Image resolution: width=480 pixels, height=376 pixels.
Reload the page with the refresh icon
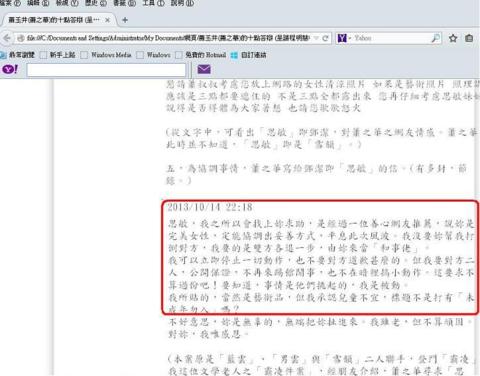click(325, 38)
